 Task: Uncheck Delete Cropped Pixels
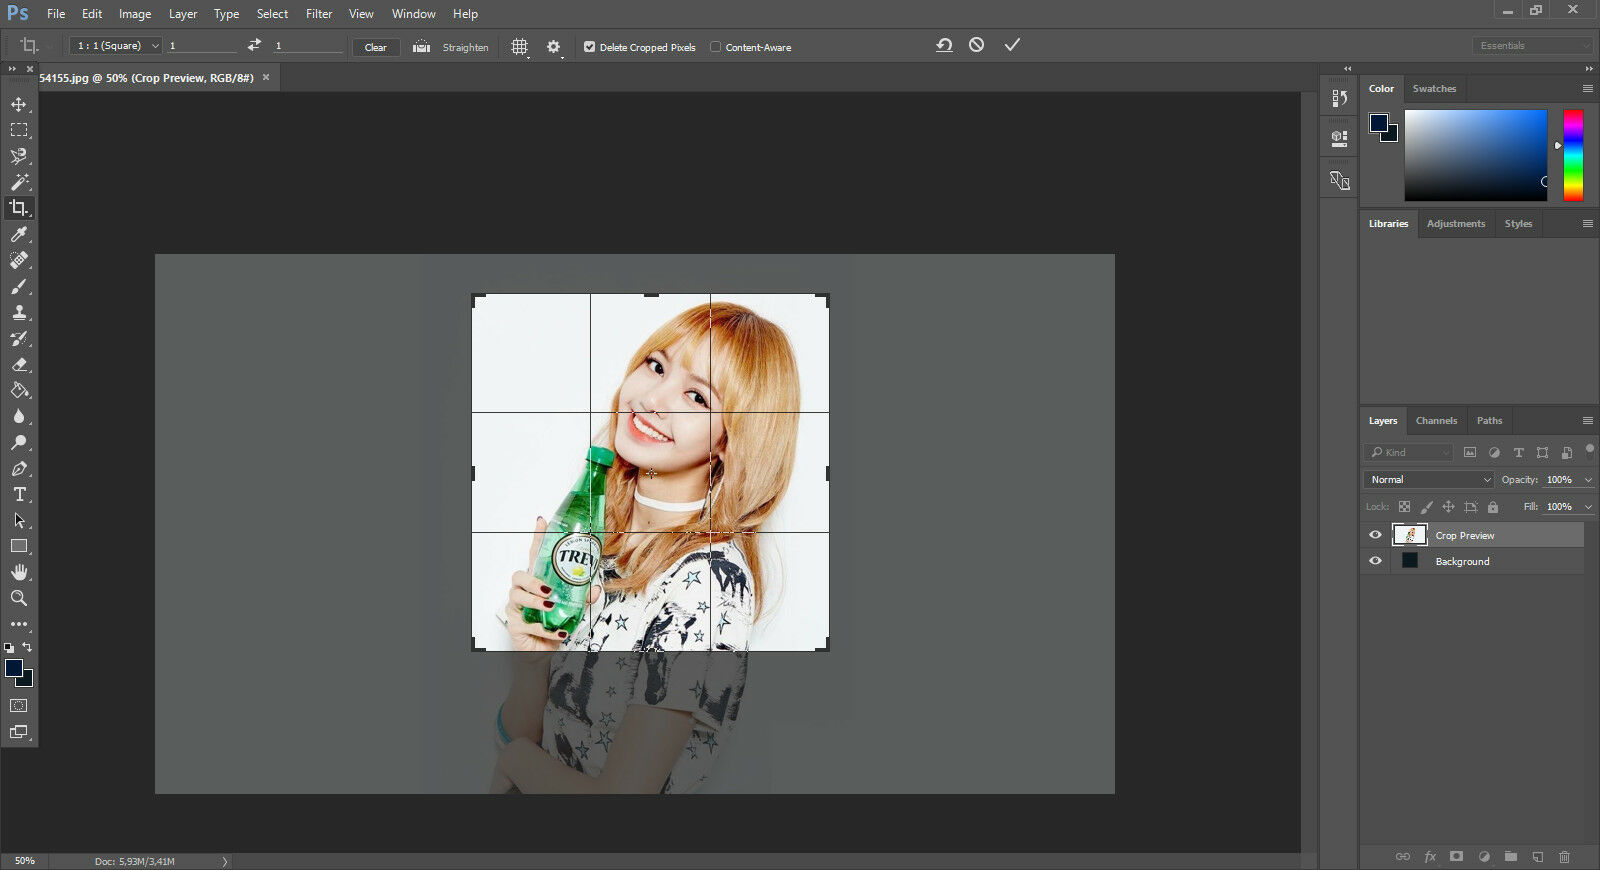(x=590, y=47)
